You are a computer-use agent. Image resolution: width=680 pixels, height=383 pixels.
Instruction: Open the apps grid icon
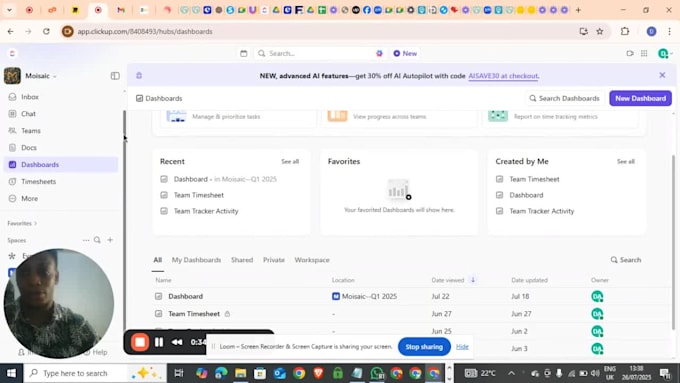pos(644,53)
